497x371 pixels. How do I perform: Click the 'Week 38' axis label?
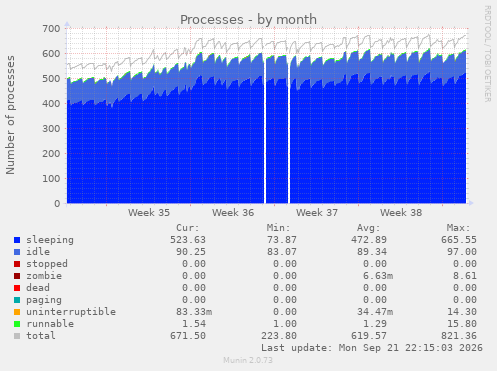401,213
